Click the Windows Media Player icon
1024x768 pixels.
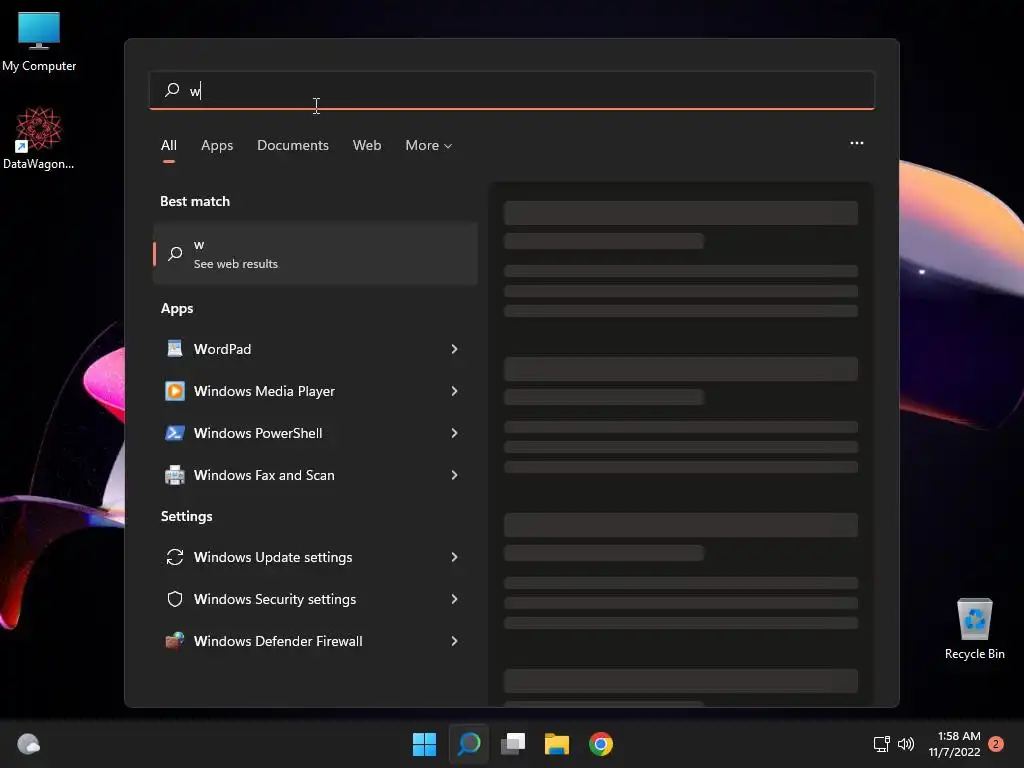tap(174, 391)
